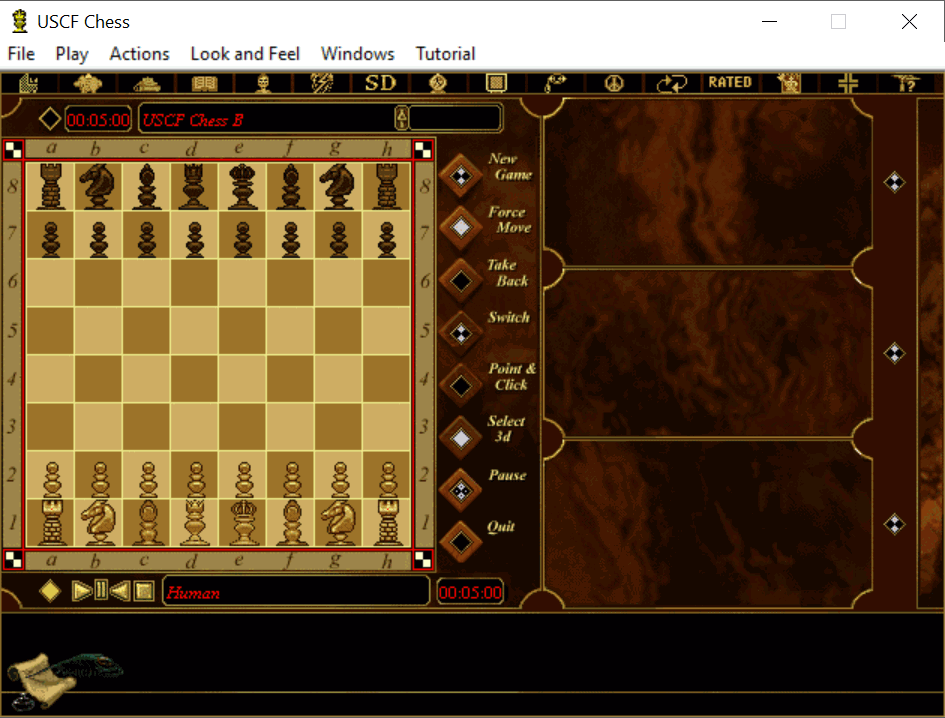Click the stop square playback control
Image resolution: width=945 pixels, height=718 pixels.
pyautogui.click(x=144, y=591)
